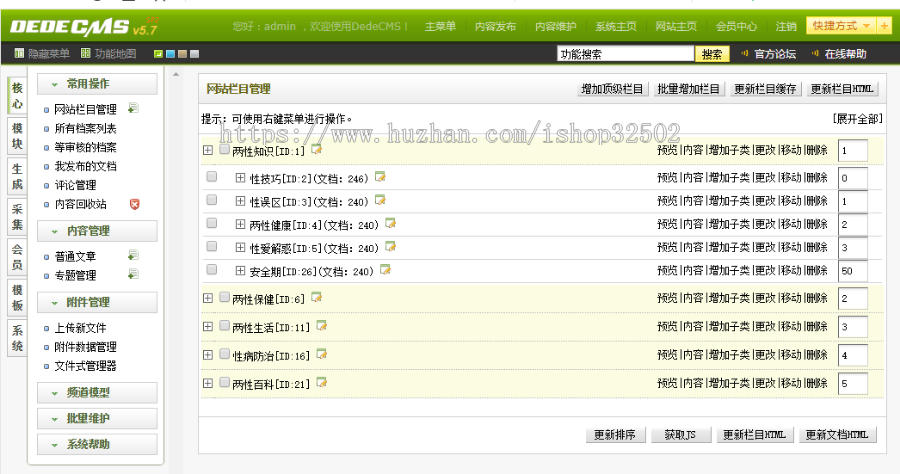Click the 搜索 button
Image resolution: width=900 pixels, height=474 pixels.
(x=712, y=54)
